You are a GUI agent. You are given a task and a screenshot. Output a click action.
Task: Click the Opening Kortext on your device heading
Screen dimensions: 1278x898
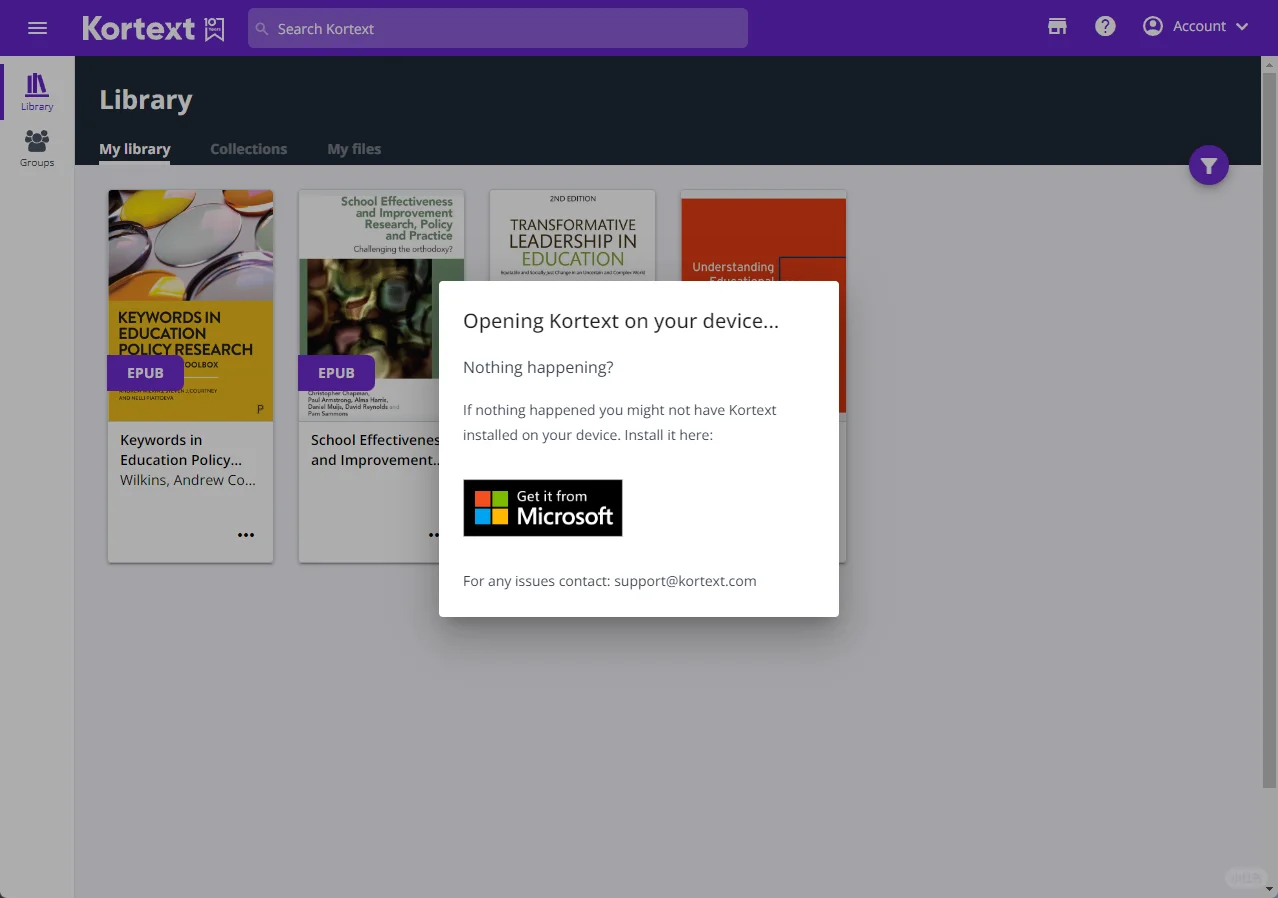[621, 321]
